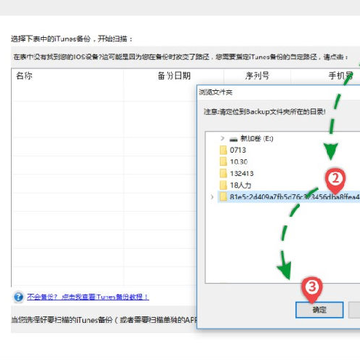
Task: Select the 0713 folder
Action: pyautogui.click(x=238, y=150)
